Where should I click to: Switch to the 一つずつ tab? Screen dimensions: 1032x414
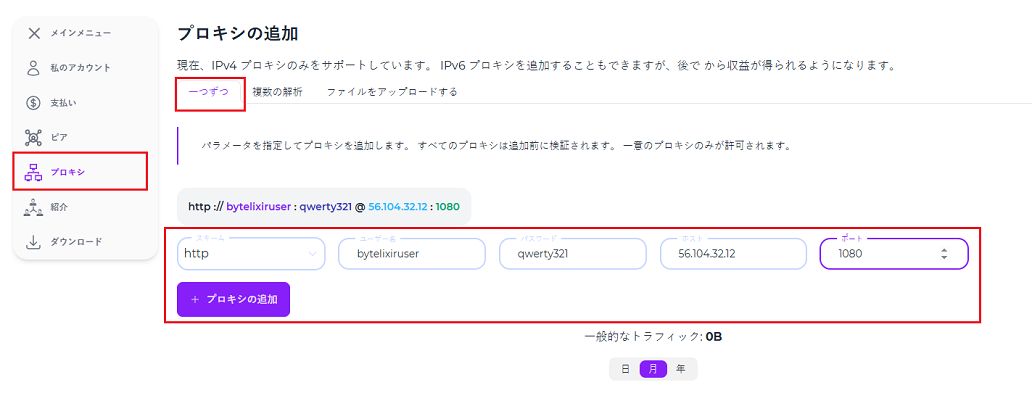click(209, 92)
